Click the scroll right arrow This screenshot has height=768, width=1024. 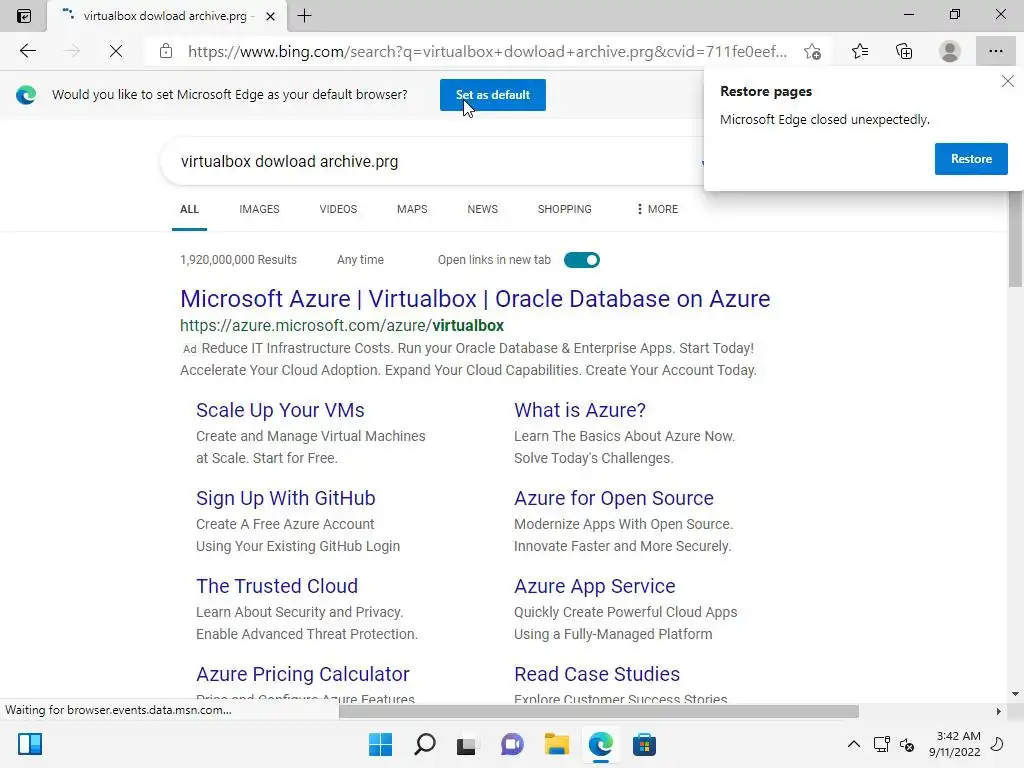point(999,711)
